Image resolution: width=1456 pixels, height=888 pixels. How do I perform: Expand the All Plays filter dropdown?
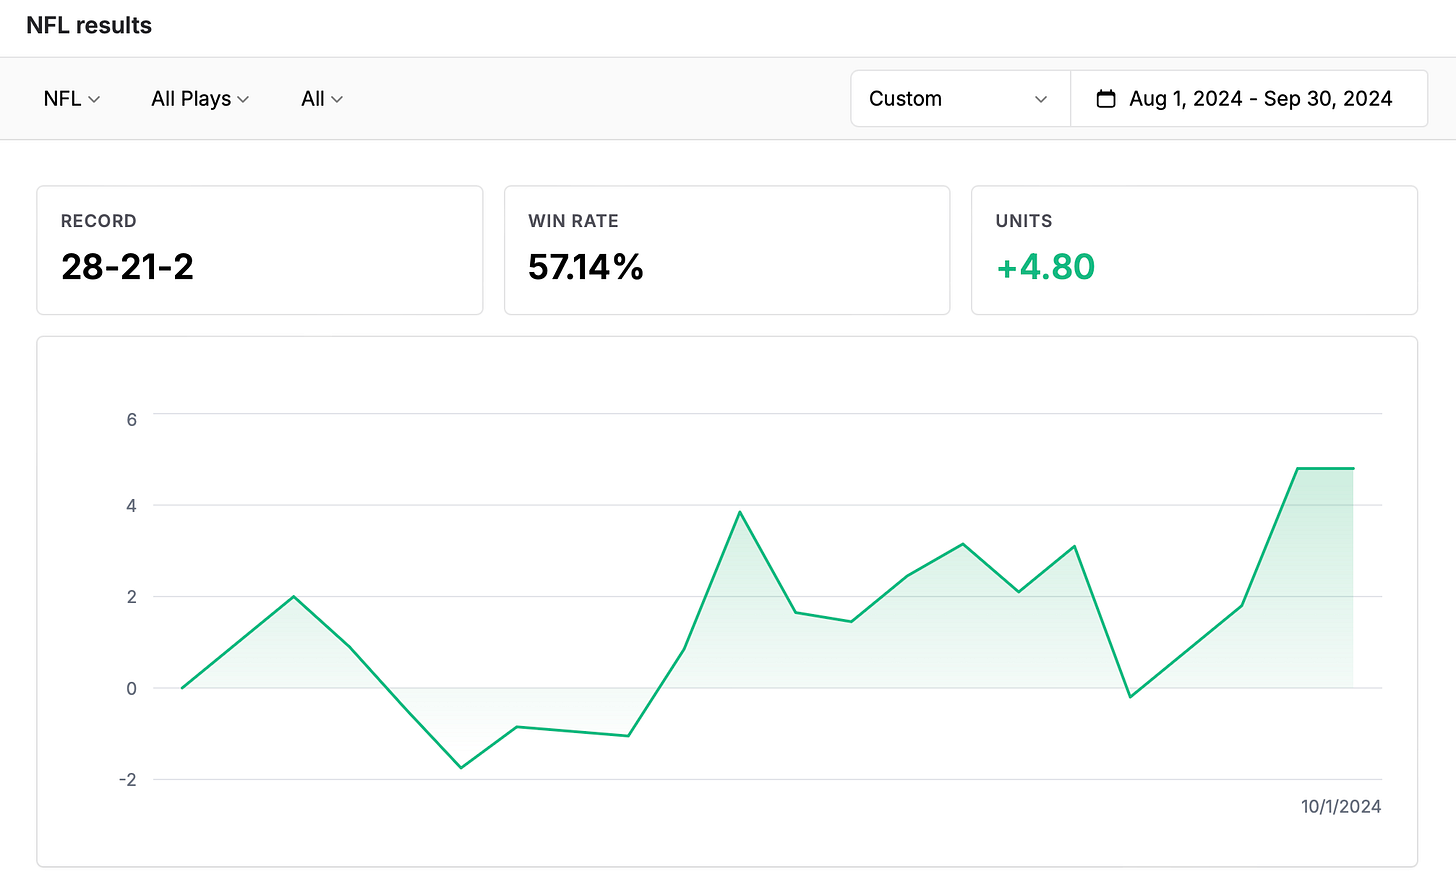click(x=200, y=99)
